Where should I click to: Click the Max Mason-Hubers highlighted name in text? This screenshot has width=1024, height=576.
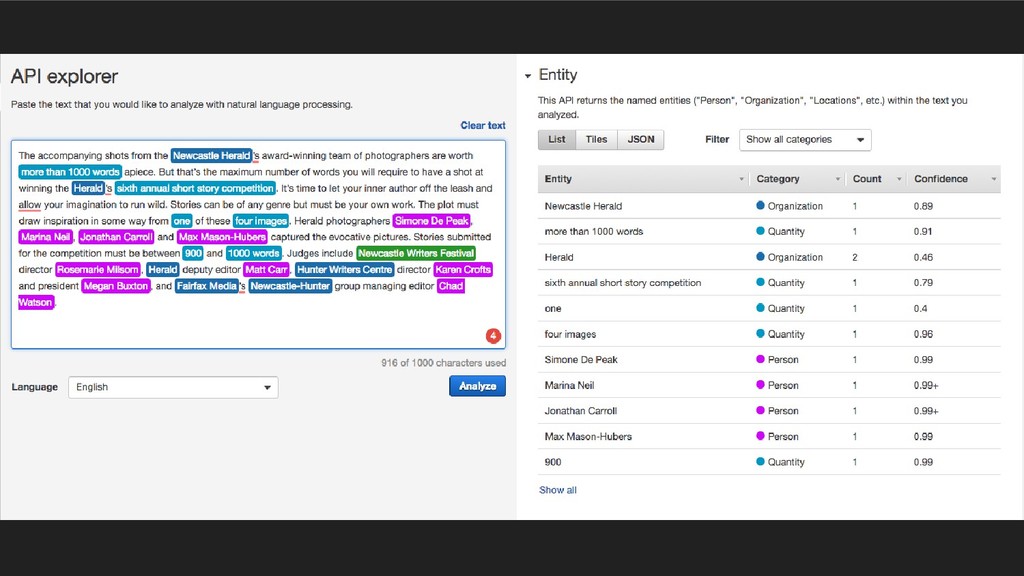(x=222, y=237)
